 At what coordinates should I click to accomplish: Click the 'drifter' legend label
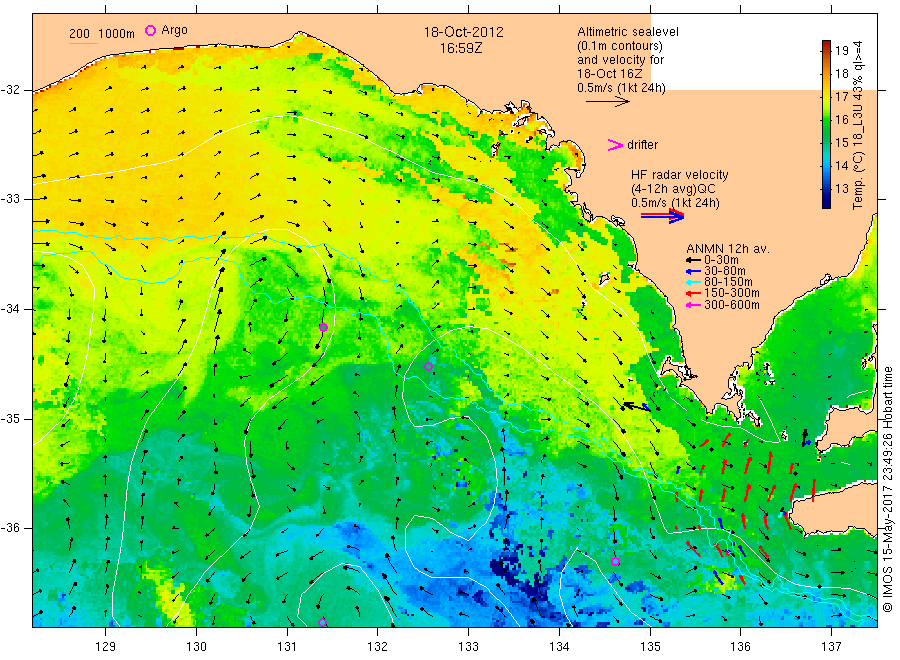pyautogui.click(x=642, y=145)
